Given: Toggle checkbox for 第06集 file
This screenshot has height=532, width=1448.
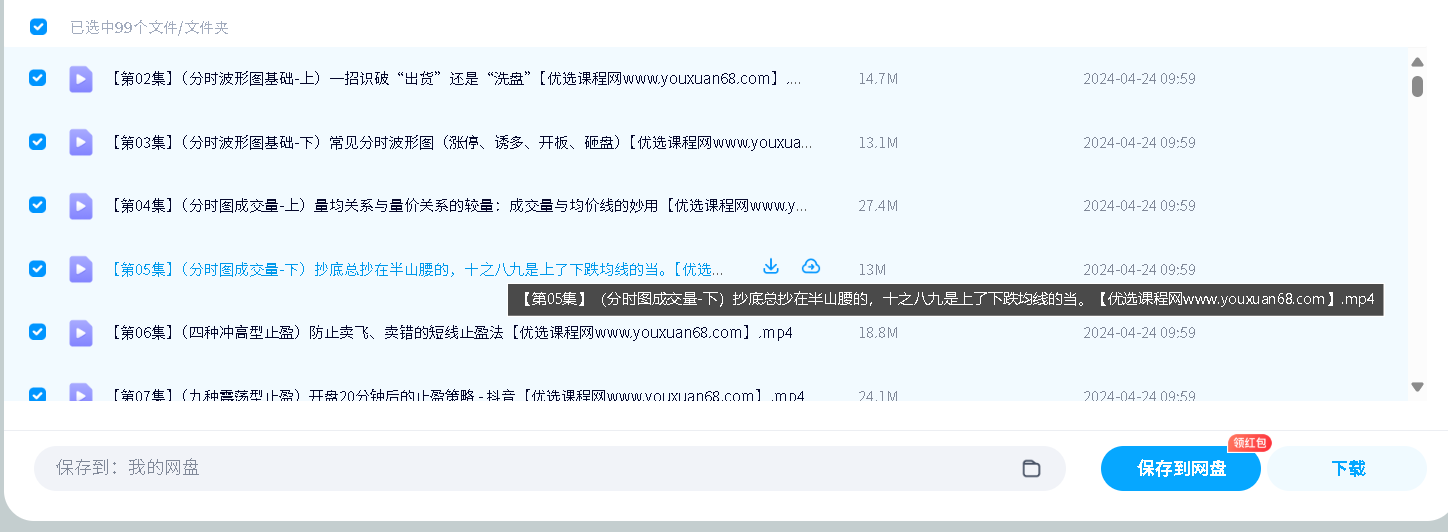Looking at the screenshot, I should point(38,332).
